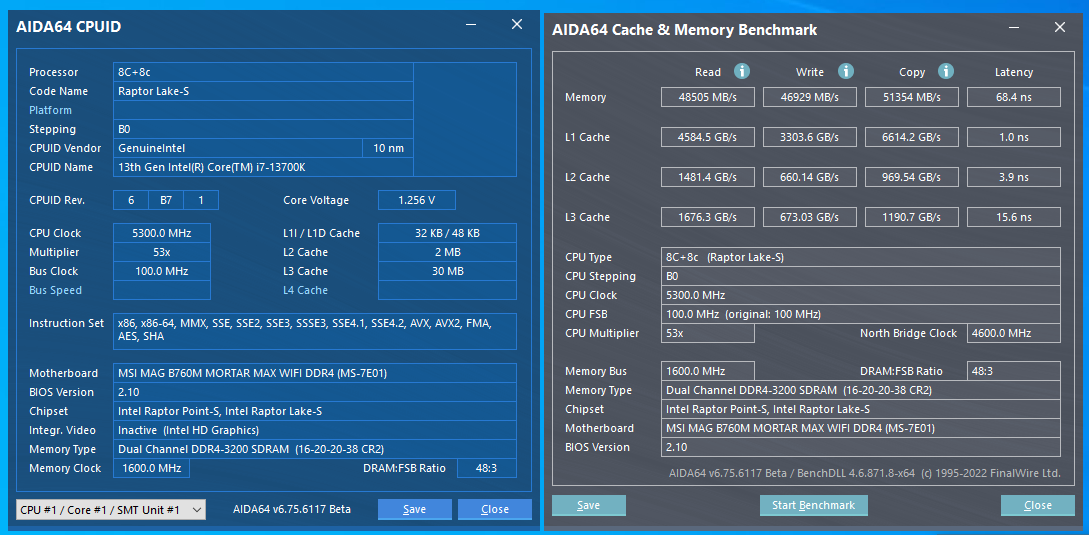Click Motherboard field in CPUID window
Viewport: 1089px width, 535px height.
[x=315, y=373]
